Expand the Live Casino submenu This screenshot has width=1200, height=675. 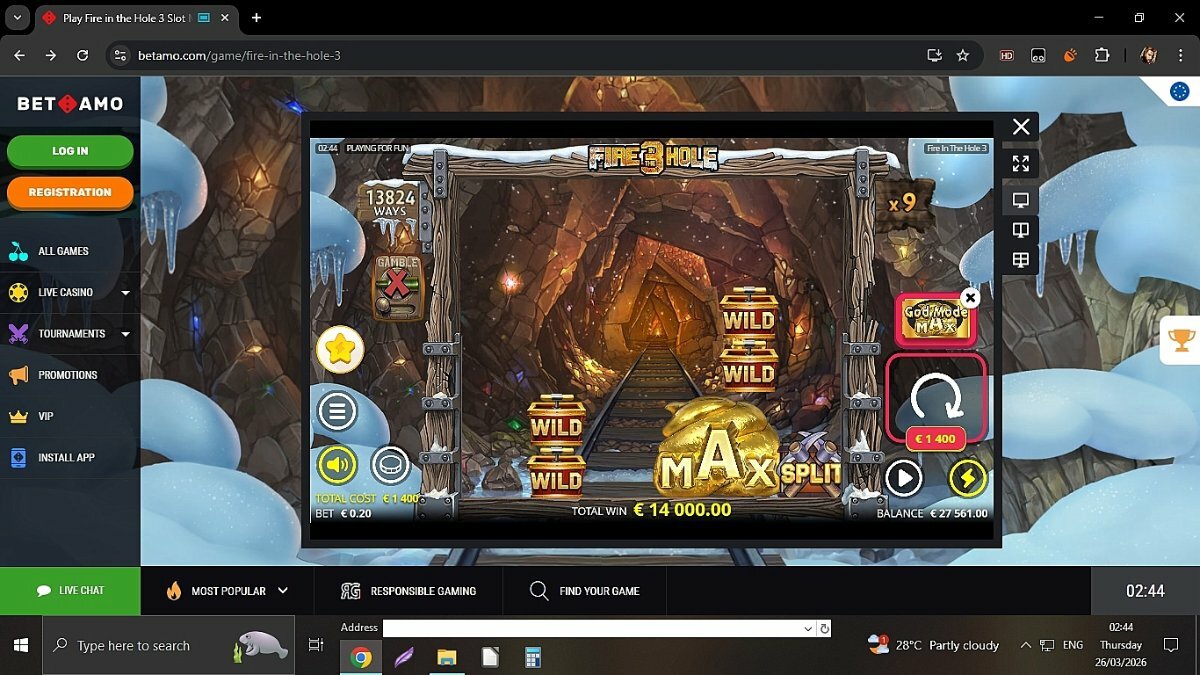tap(126, 293)
